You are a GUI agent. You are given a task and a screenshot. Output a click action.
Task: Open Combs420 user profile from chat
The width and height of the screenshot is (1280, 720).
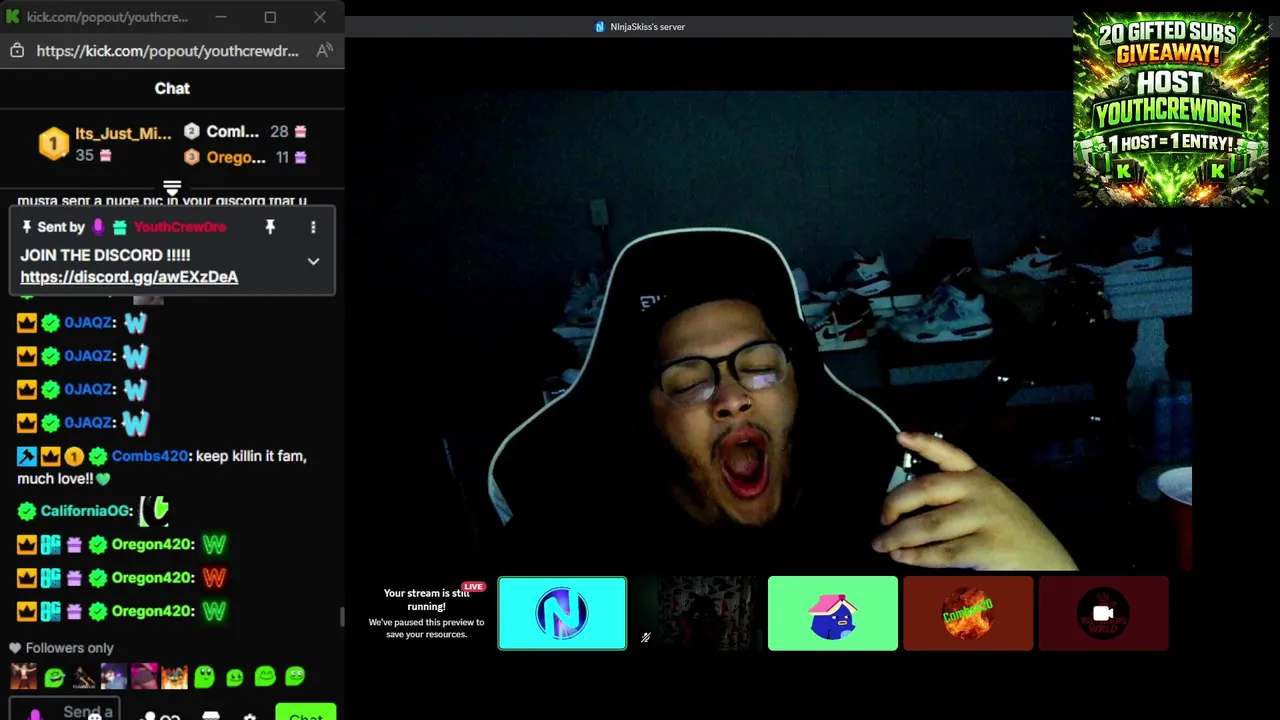150,456
